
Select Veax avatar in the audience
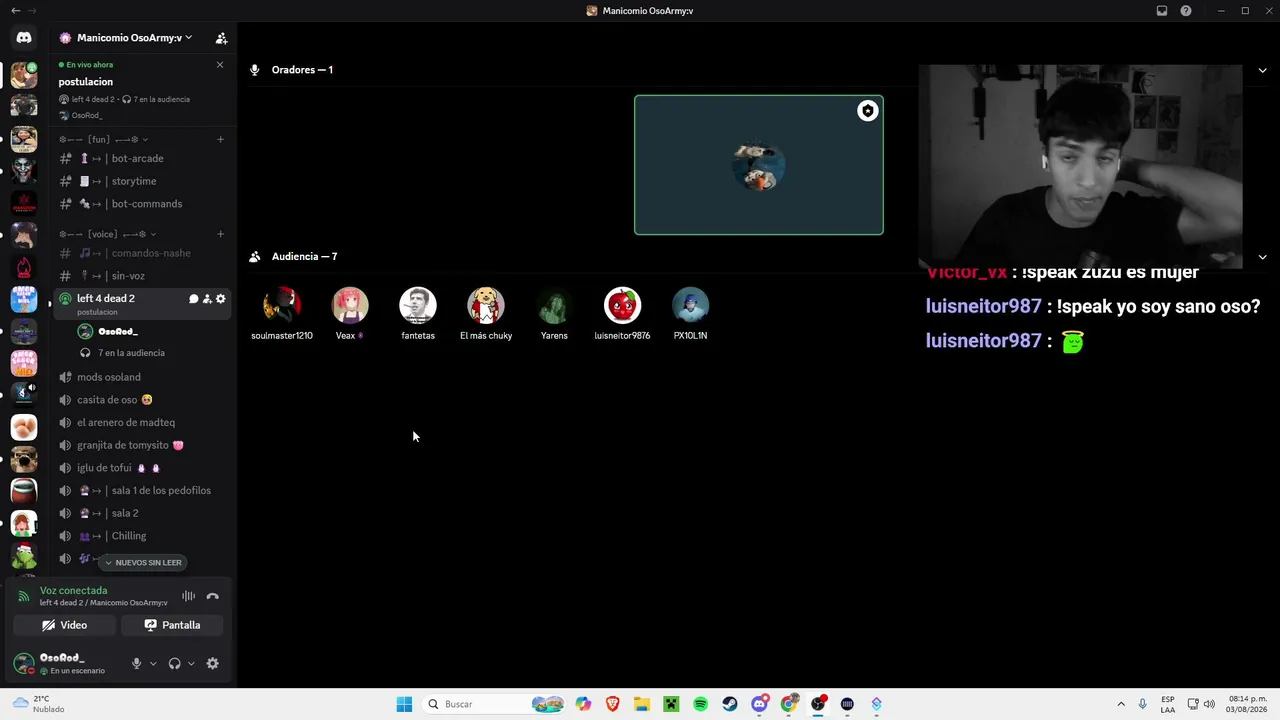(350, 306)
